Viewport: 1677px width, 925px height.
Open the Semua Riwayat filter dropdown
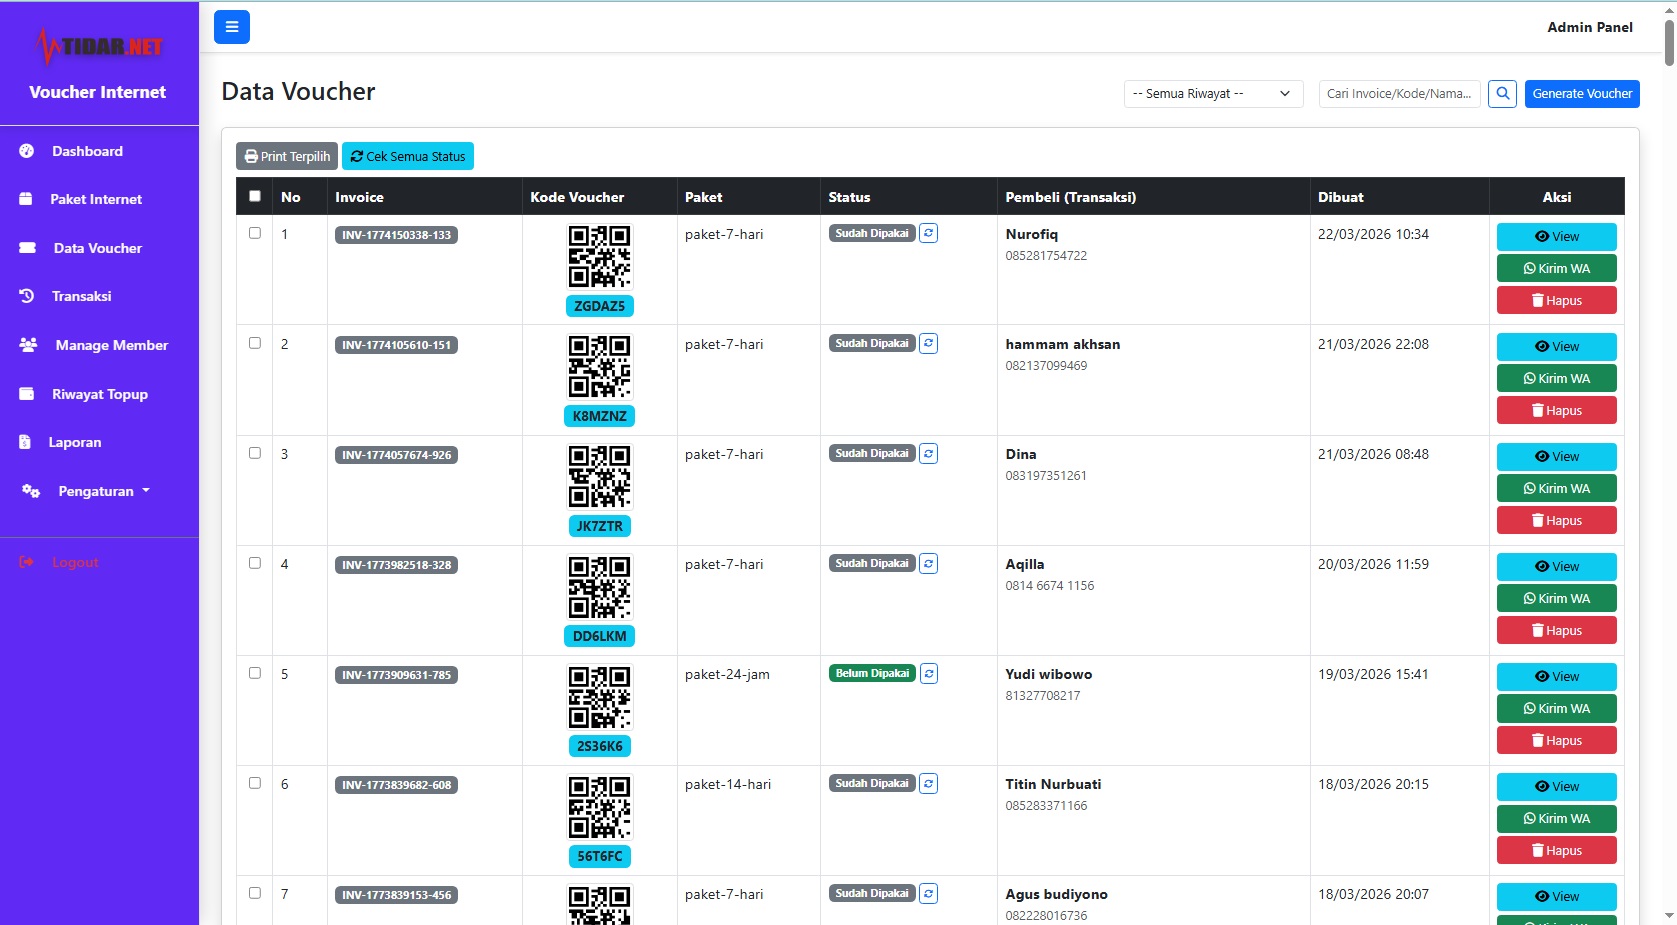click(x=1213, y=93)
